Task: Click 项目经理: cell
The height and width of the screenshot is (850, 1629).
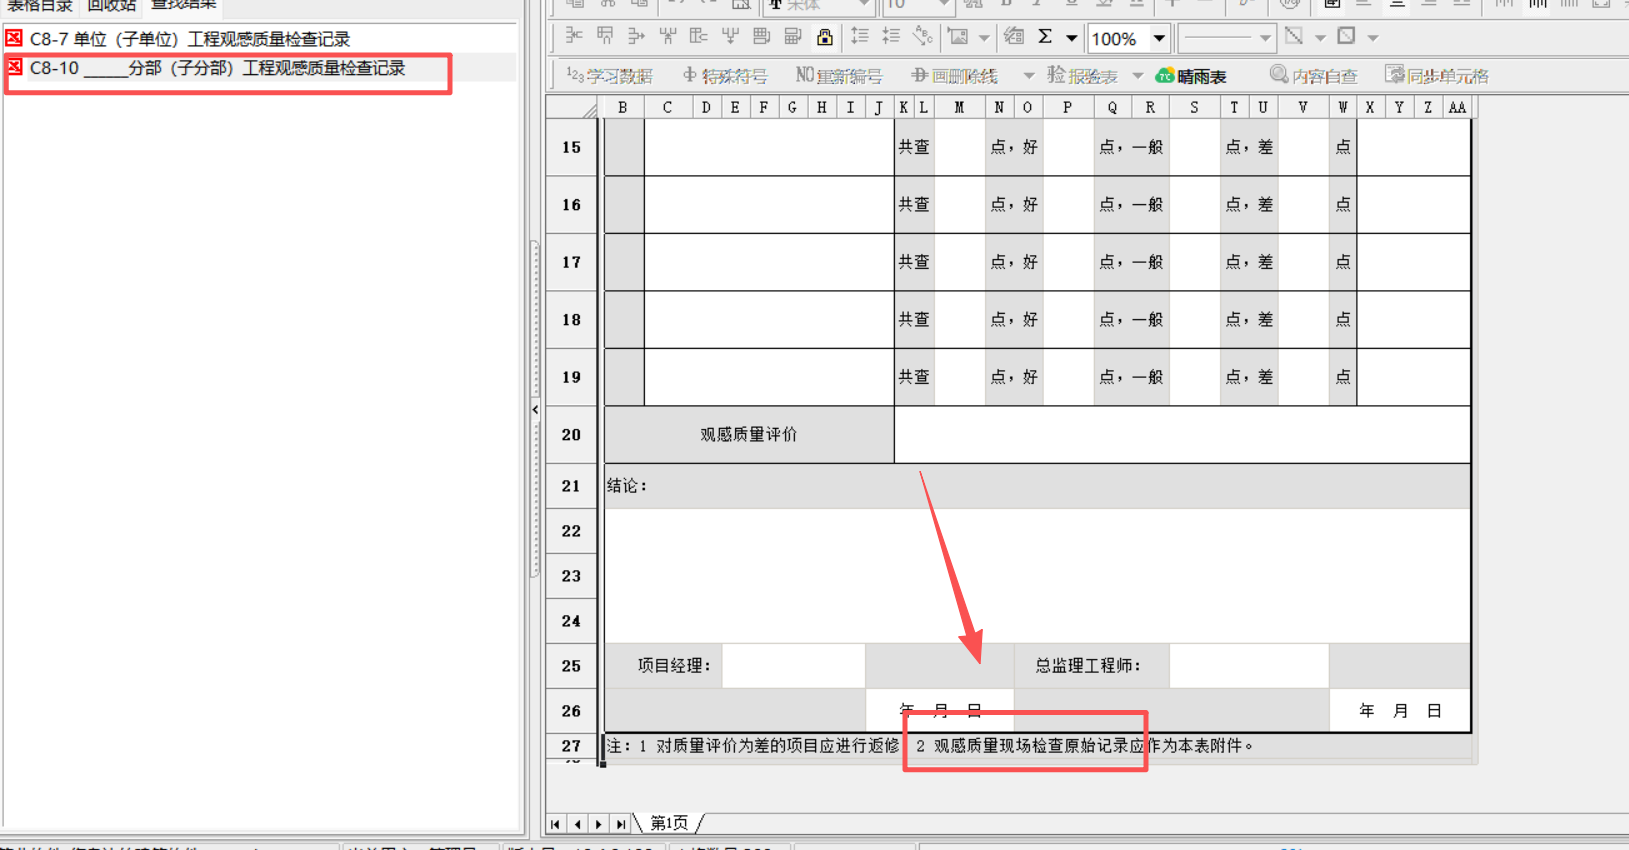Action: point(663,666)
